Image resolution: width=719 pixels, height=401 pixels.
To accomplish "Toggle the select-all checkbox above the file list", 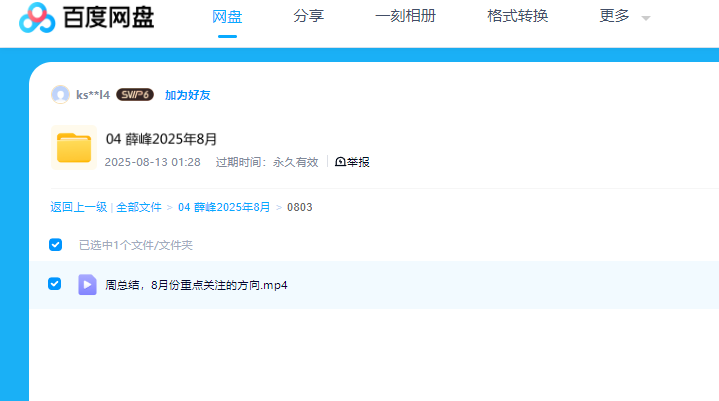I will [56, 245].
